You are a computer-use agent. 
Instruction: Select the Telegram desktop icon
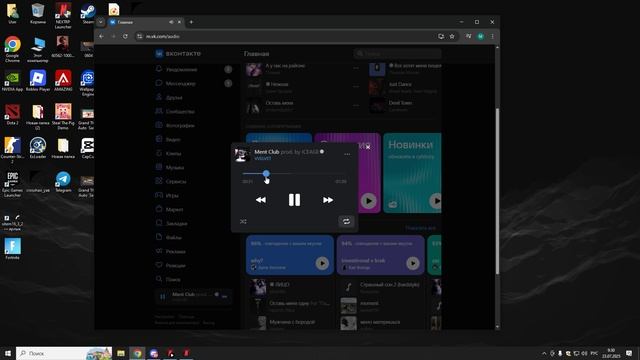tap(63, 182)
